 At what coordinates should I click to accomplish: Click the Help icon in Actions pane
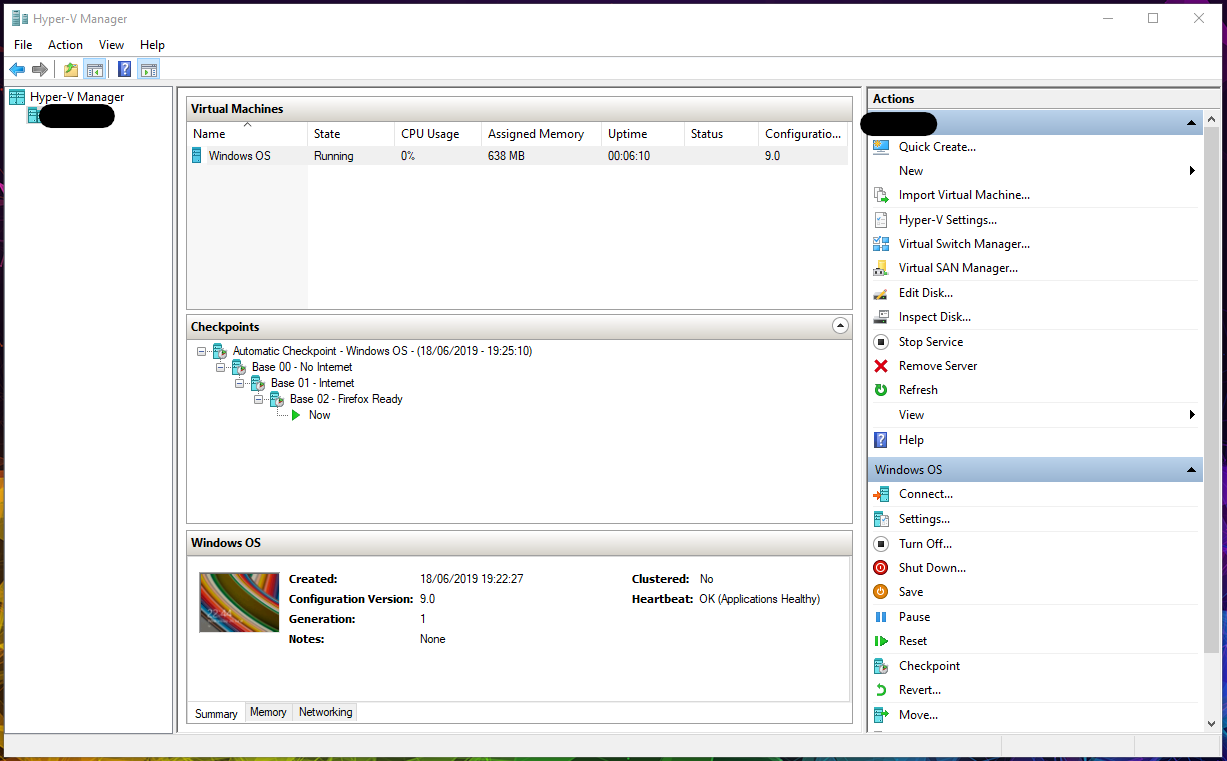pos(881,440)
